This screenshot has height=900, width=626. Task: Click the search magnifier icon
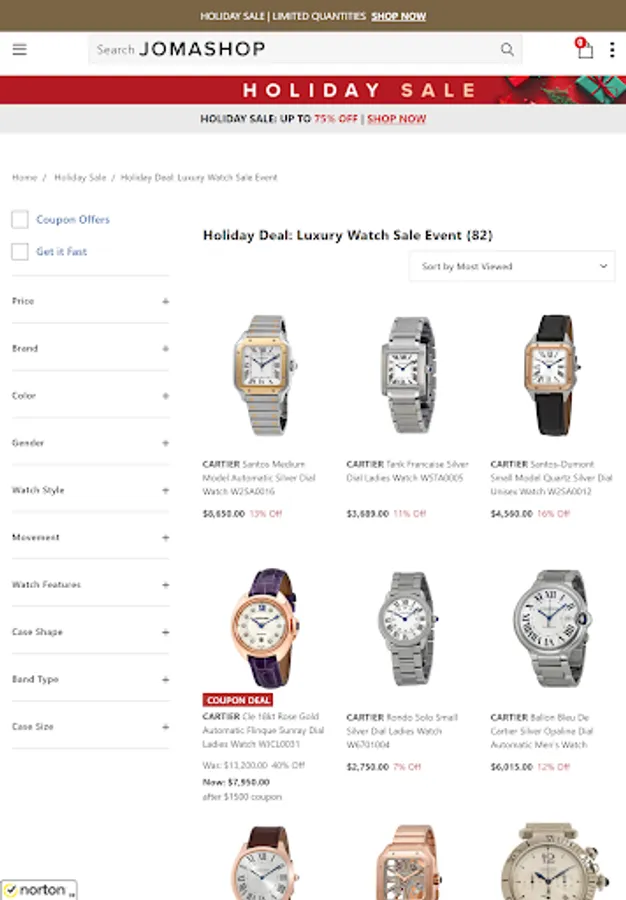[x=507, y=49]
